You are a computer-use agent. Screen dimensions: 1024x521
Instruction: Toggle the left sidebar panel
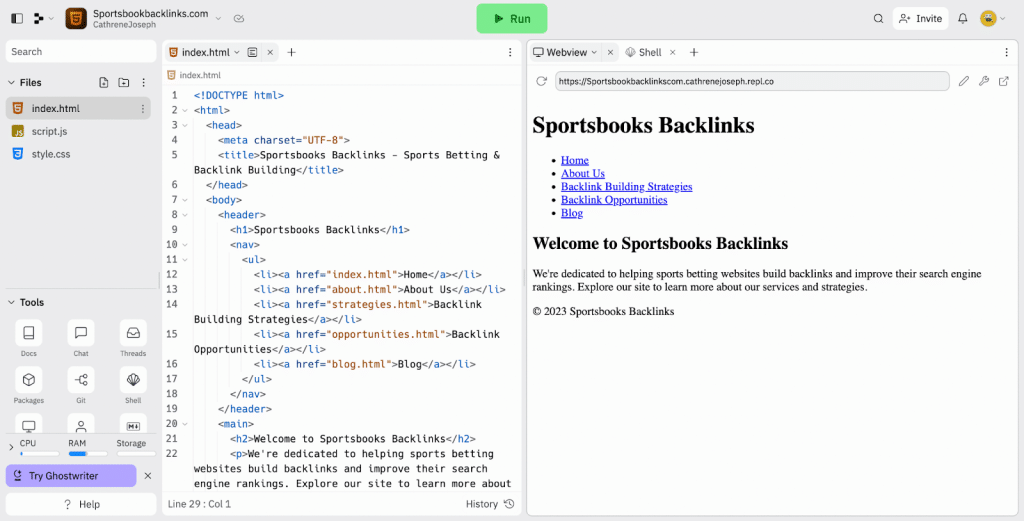[x=17, y=18]
